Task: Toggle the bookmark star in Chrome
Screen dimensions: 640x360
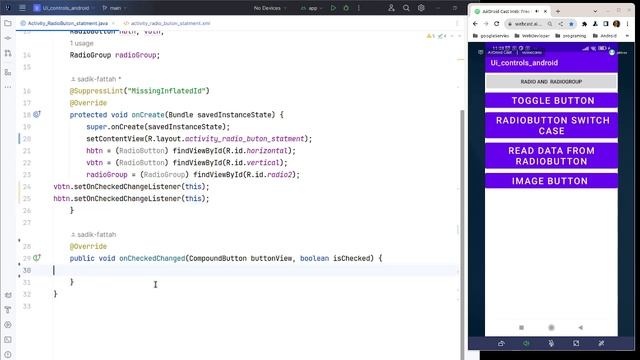Action: click(x=571, y=24)
